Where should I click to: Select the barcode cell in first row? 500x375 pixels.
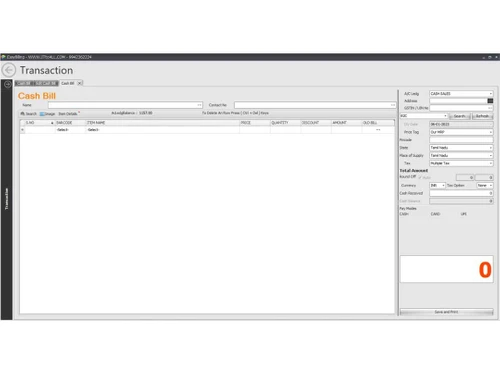tap(70, 130)
